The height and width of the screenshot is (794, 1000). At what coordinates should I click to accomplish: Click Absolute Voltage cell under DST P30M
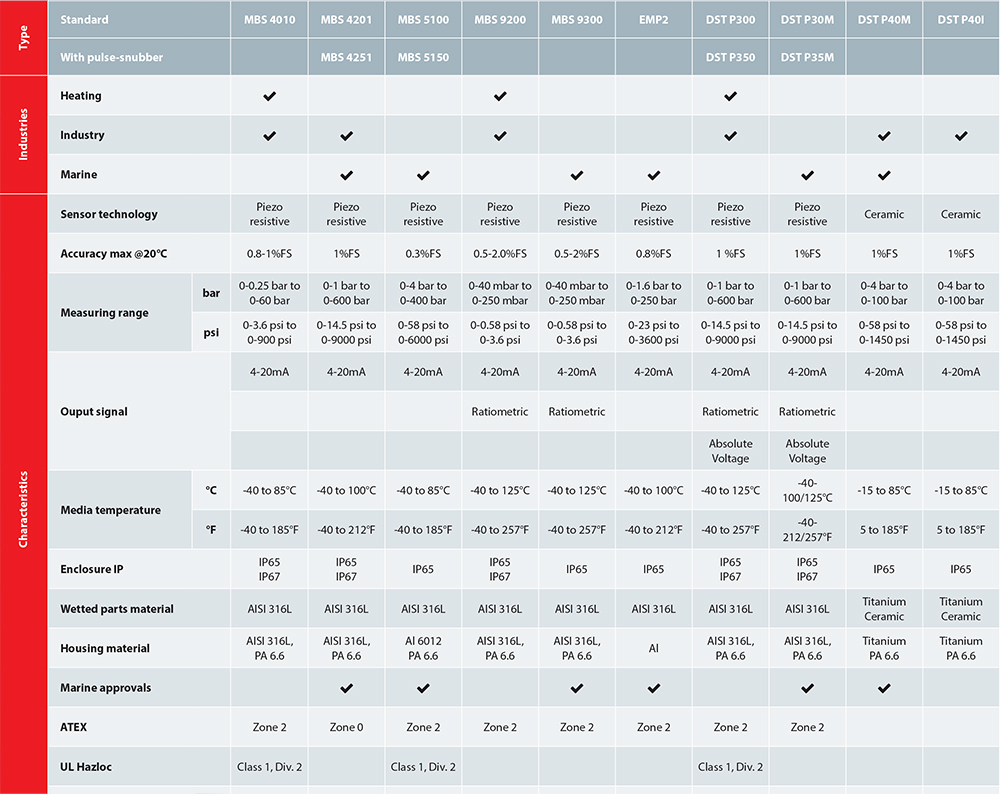pos(807,451)
